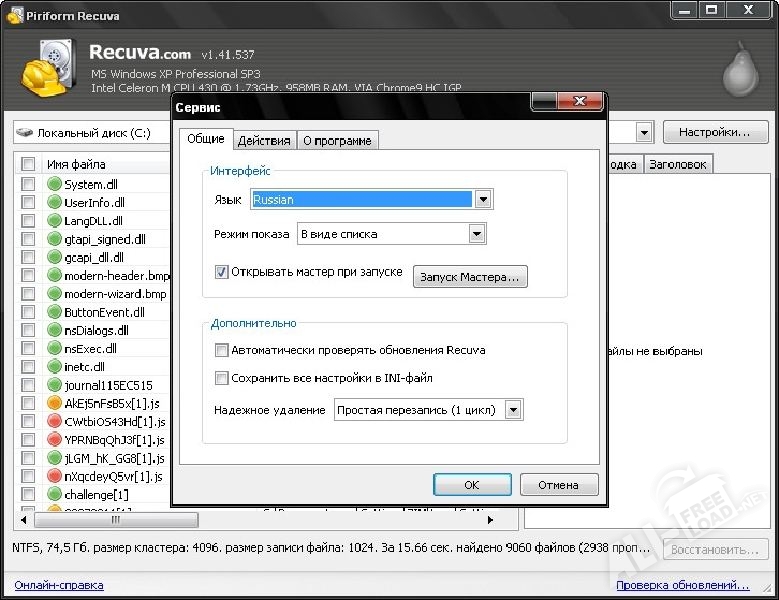Click the red status dot beside CWtbiO543Hd[1].js
This screenshot has height=600, width=779.
(x=54, y=421)
